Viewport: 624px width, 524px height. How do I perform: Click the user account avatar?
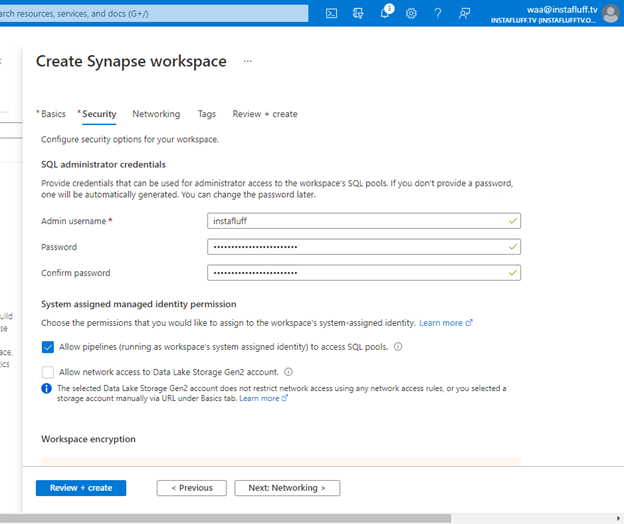[610, 13]
